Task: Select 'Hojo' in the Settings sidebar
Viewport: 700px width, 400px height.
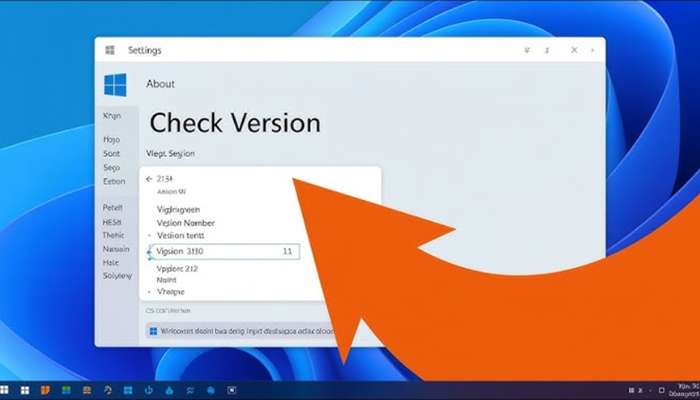Action: coord(111,140)
